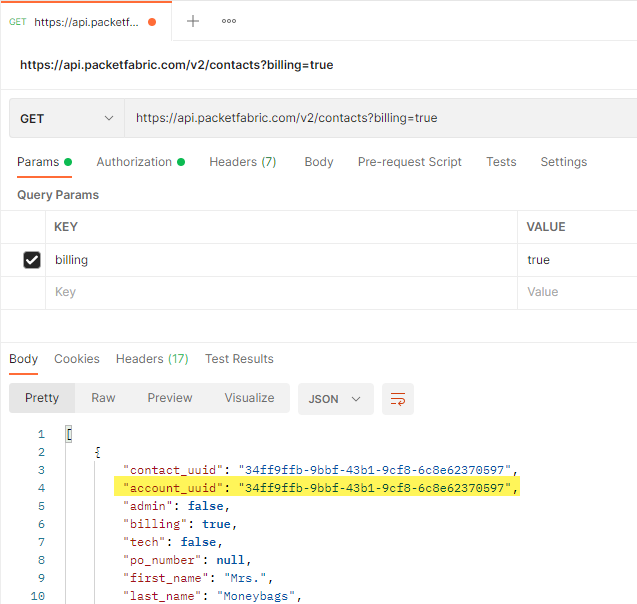Image resolution: width=637 pixels, height=604 pixels.
Task: Toggle the wrap lines icon in response
Action: click(x=397, y=398)
